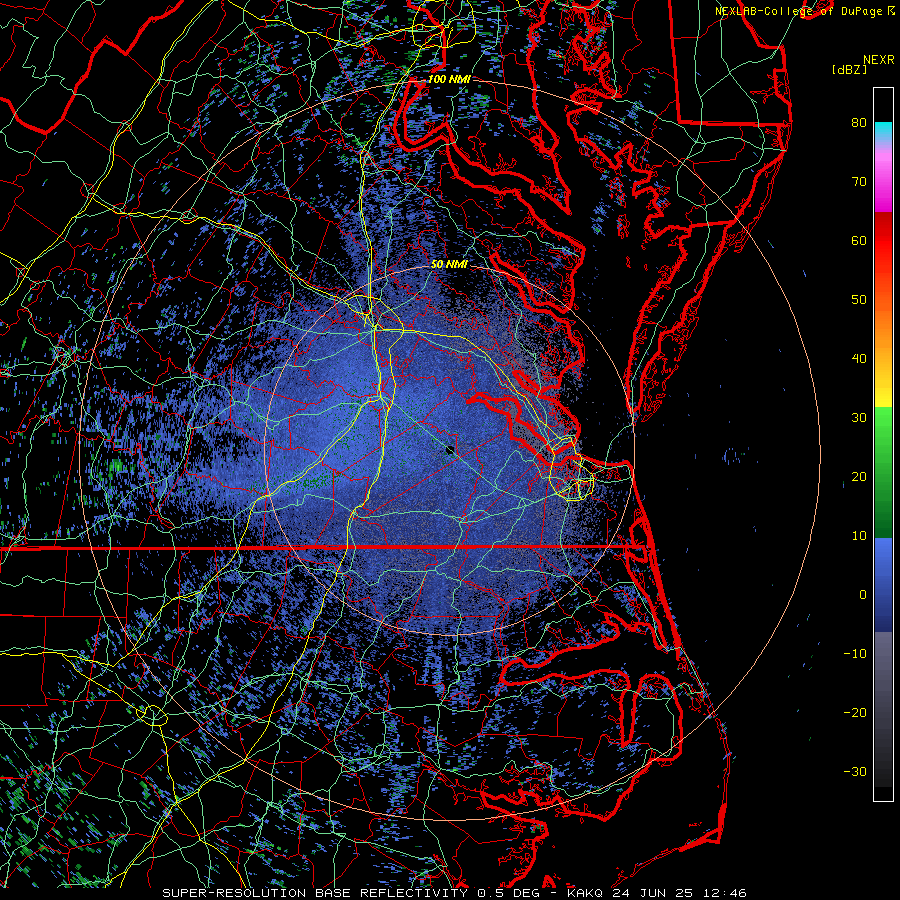Click the blue segment of the color bar

(883, 584)
